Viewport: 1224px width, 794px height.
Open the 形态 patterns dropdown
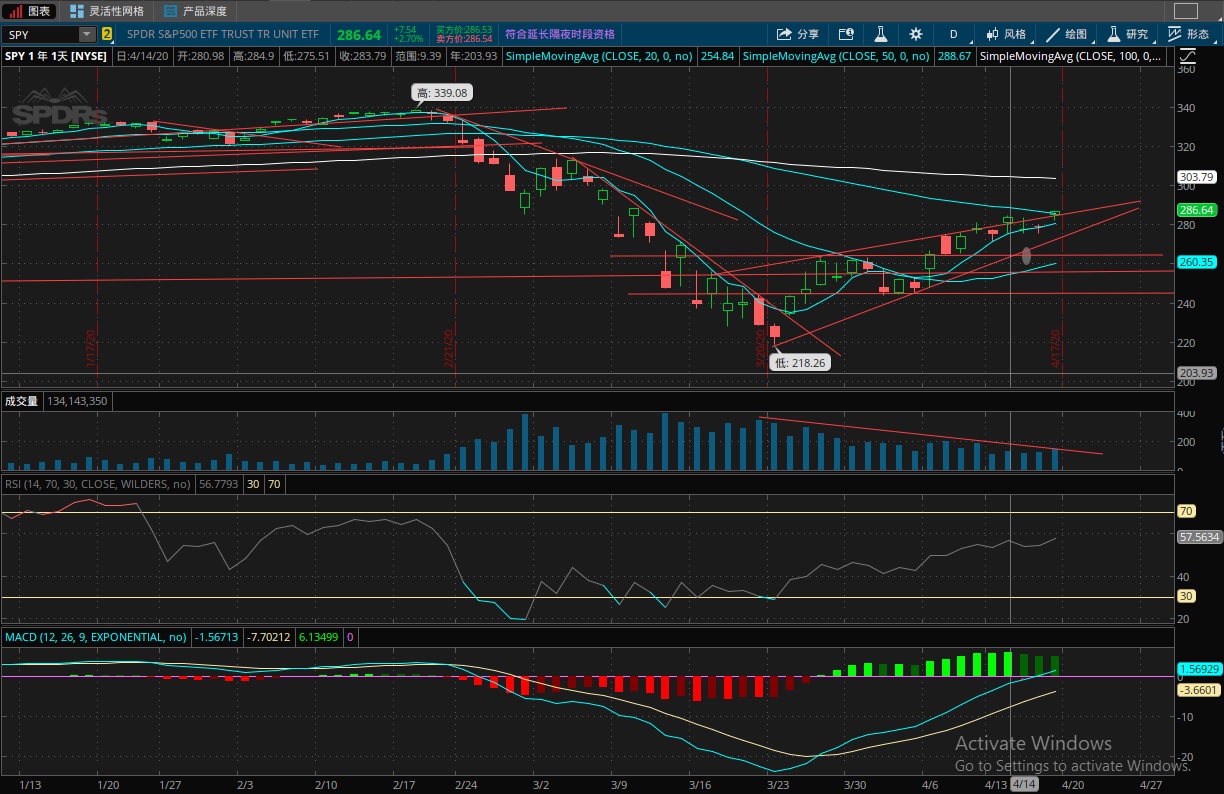pyautogui.click(x=1190, y=34)
